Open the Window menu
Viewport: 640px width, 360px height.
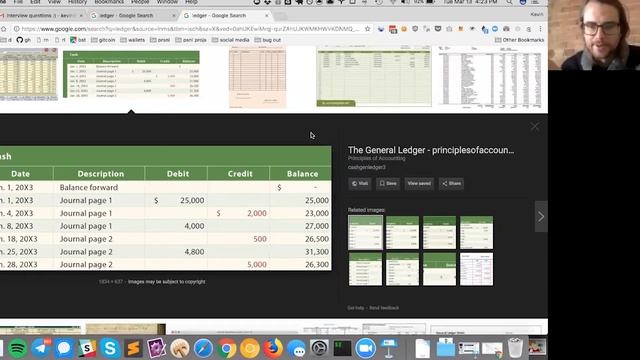(x=167, y=2)
